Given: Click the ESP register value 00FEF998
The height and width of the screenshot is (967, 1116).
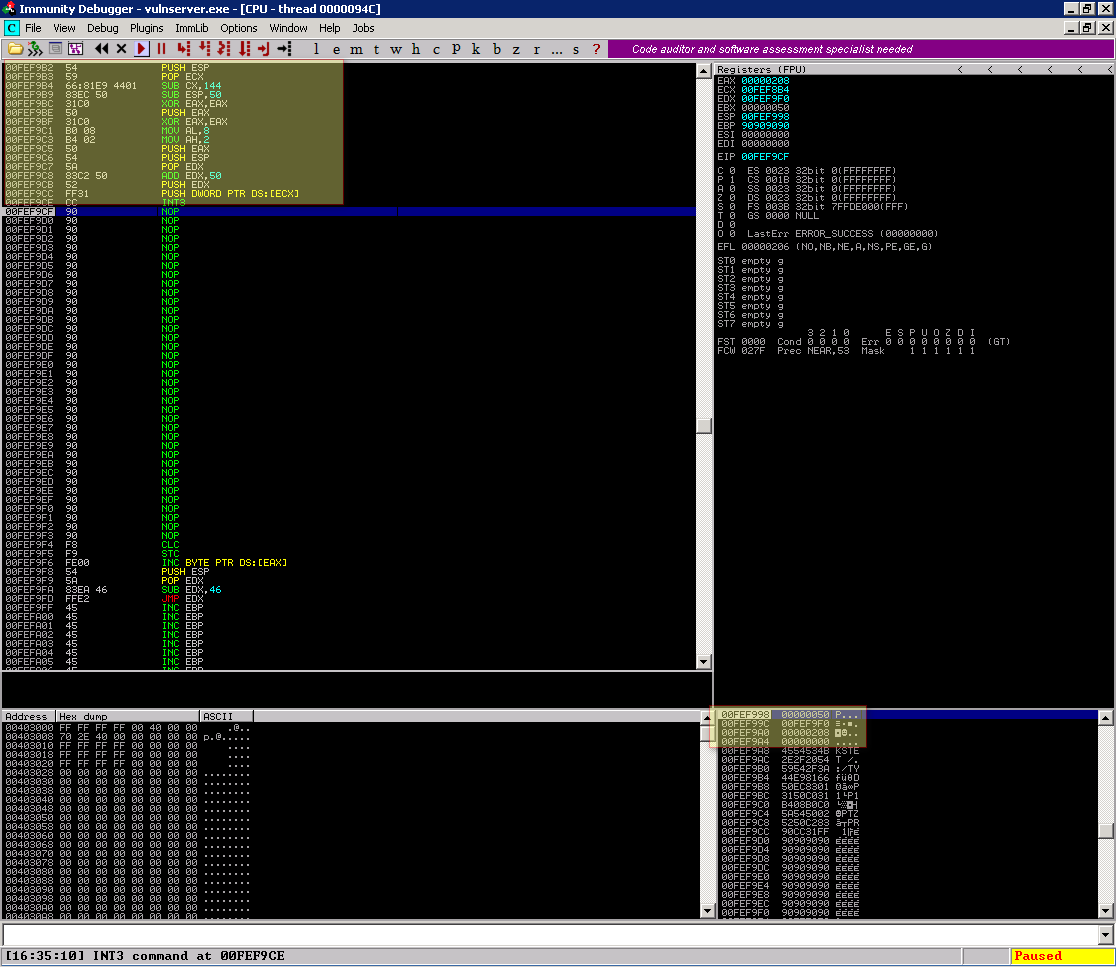Looking at the screenshot, I should coord(765,117).
